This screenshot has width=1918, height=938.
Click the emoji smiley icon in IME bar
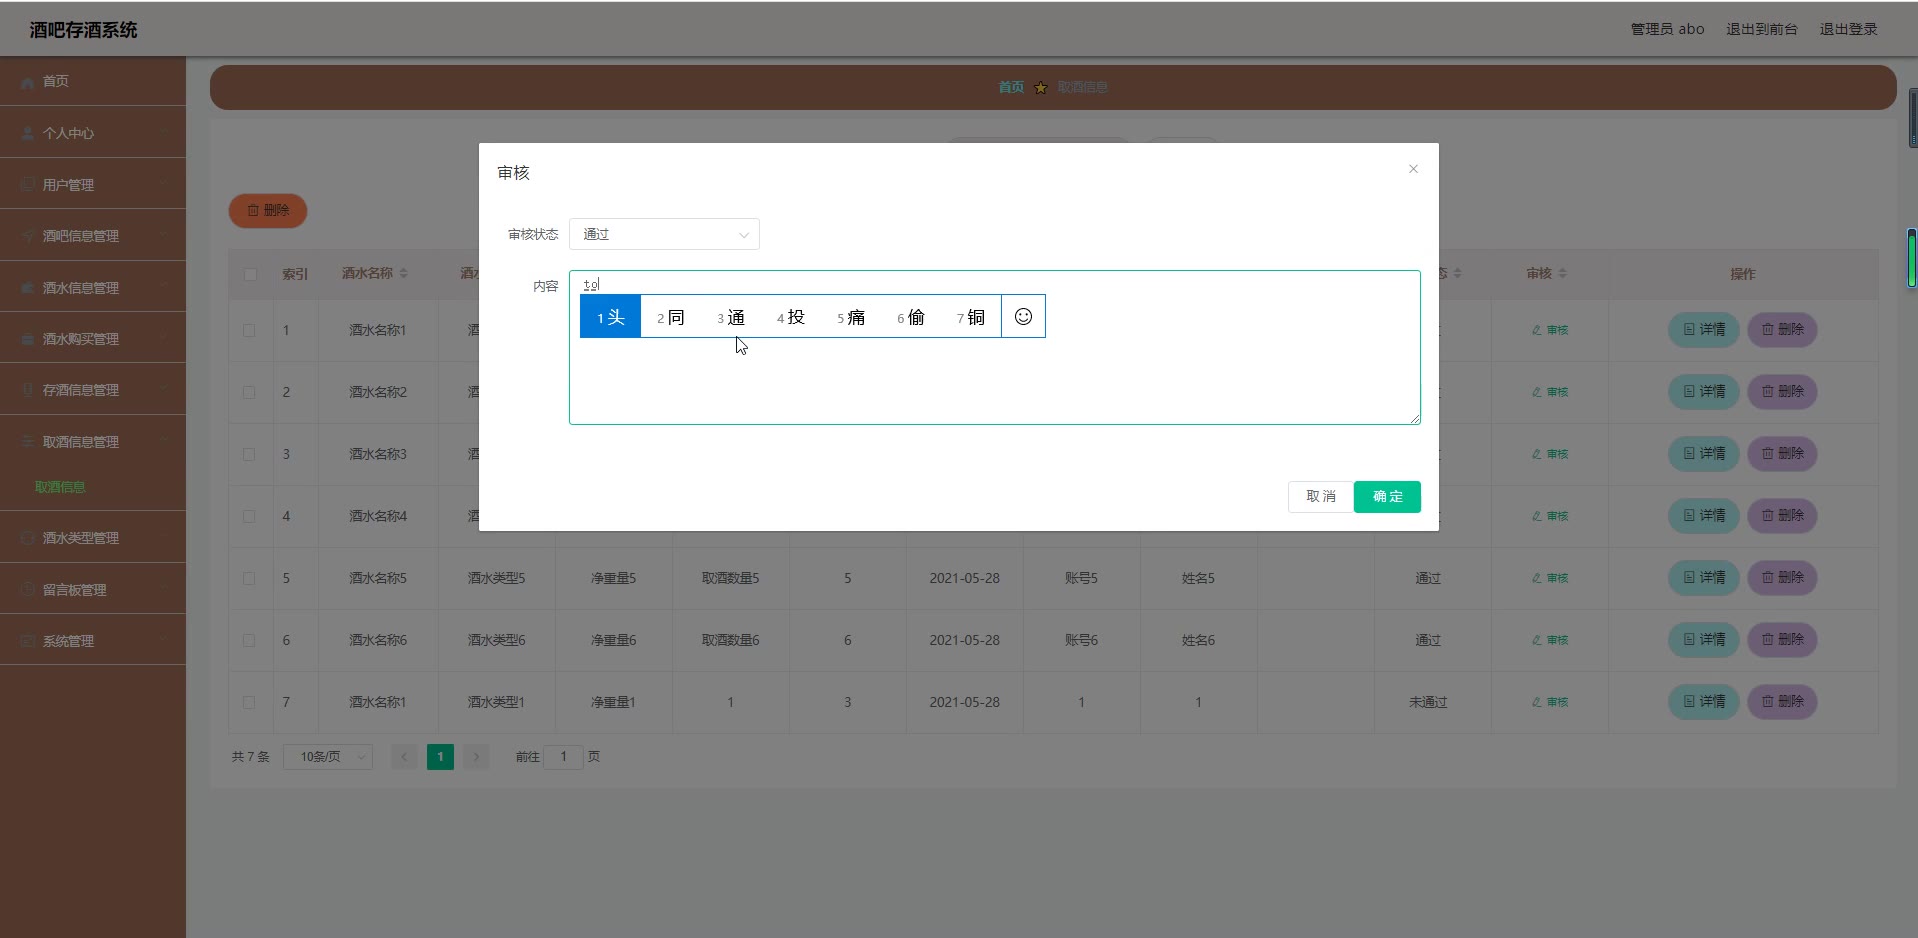click(x=1023, y=317)
